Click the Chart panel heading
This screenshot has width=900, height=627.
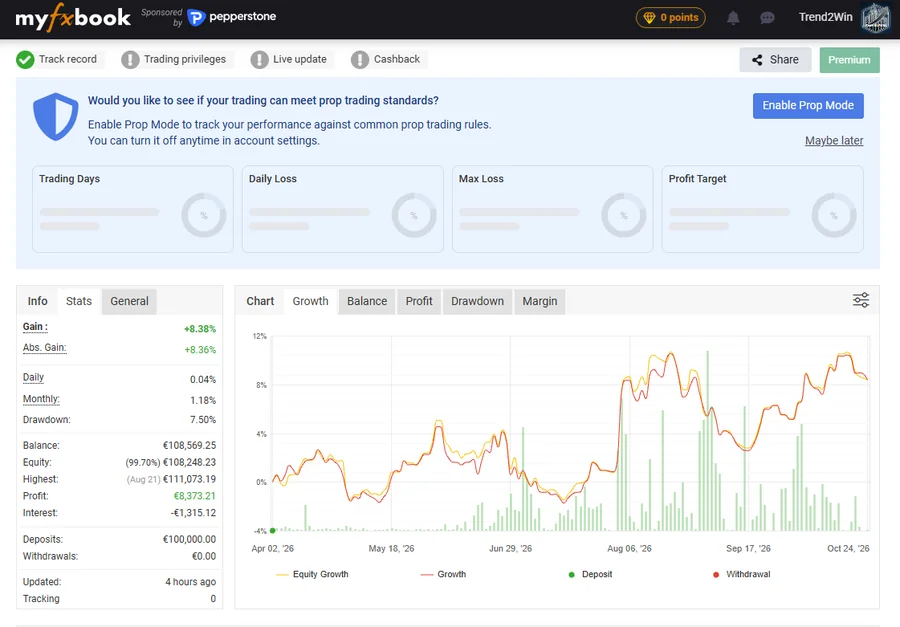click(x=260, y=301)
